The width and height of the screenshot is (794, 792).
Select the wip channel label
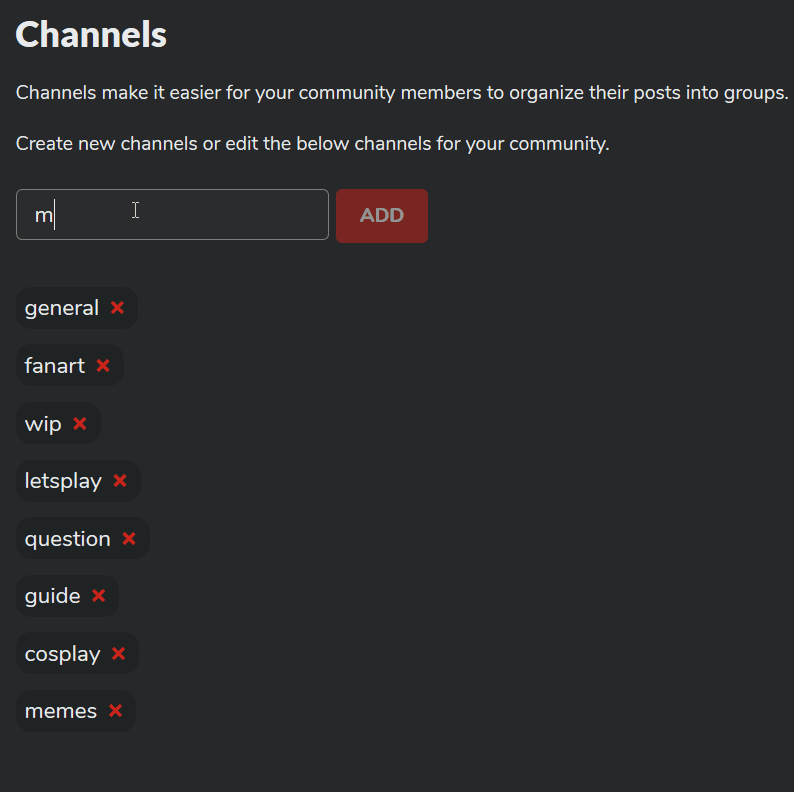[43, 424]
